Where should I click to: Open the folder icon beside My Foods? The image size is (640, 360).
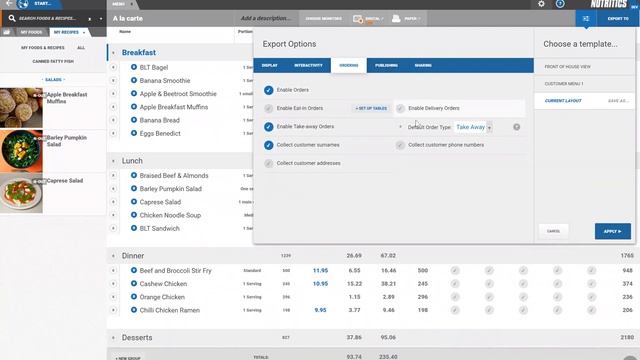(x=7, y=32)
